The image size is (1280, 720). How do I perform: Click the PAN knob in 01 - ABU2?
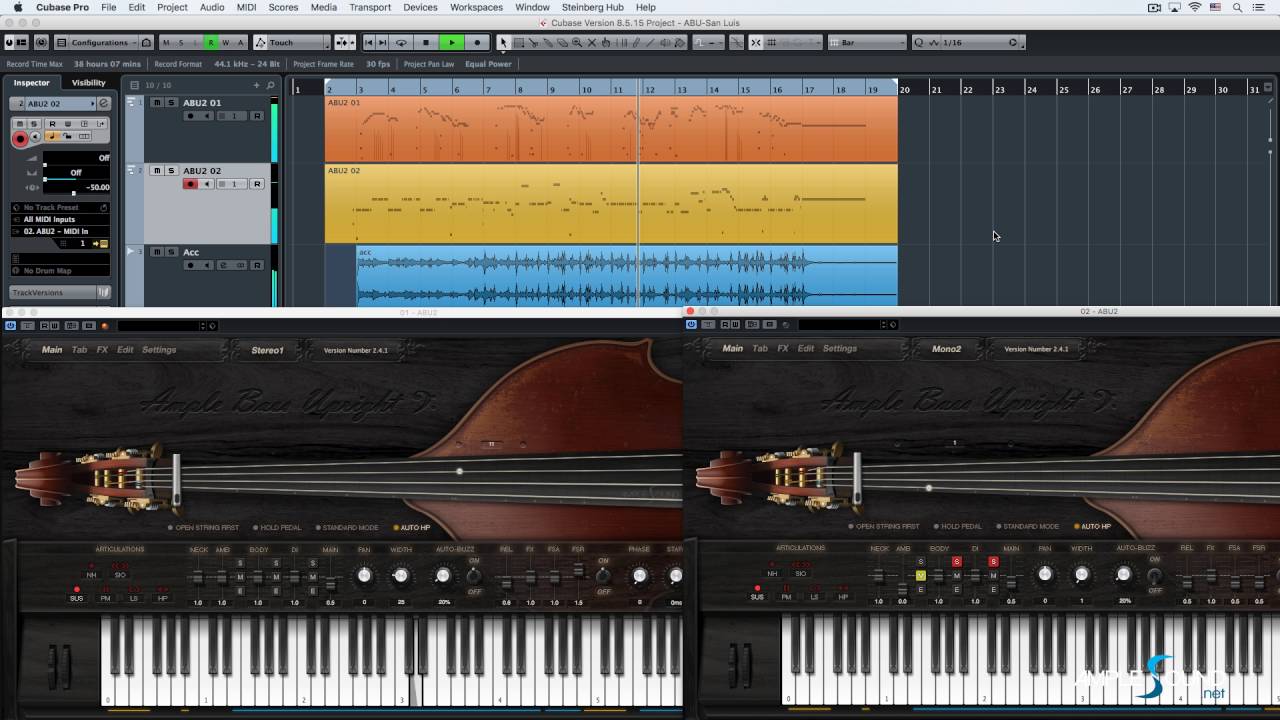pyautogui.click(x=364, y=575)
